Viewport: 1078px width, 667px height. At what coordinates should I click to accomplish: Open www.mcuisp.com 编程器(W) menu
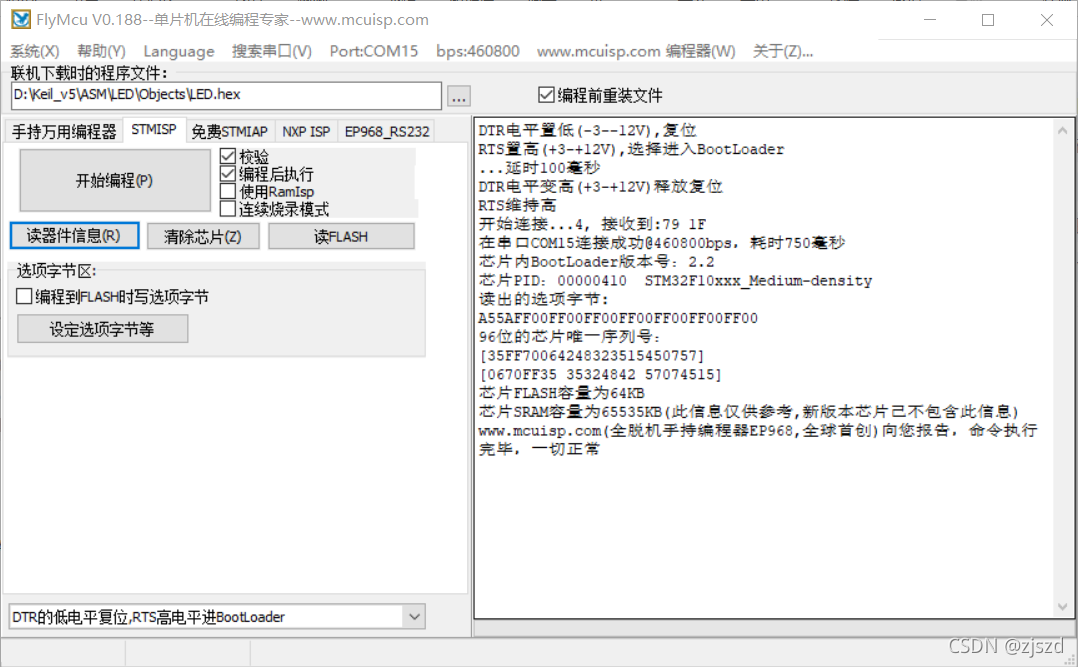(636, 52)
